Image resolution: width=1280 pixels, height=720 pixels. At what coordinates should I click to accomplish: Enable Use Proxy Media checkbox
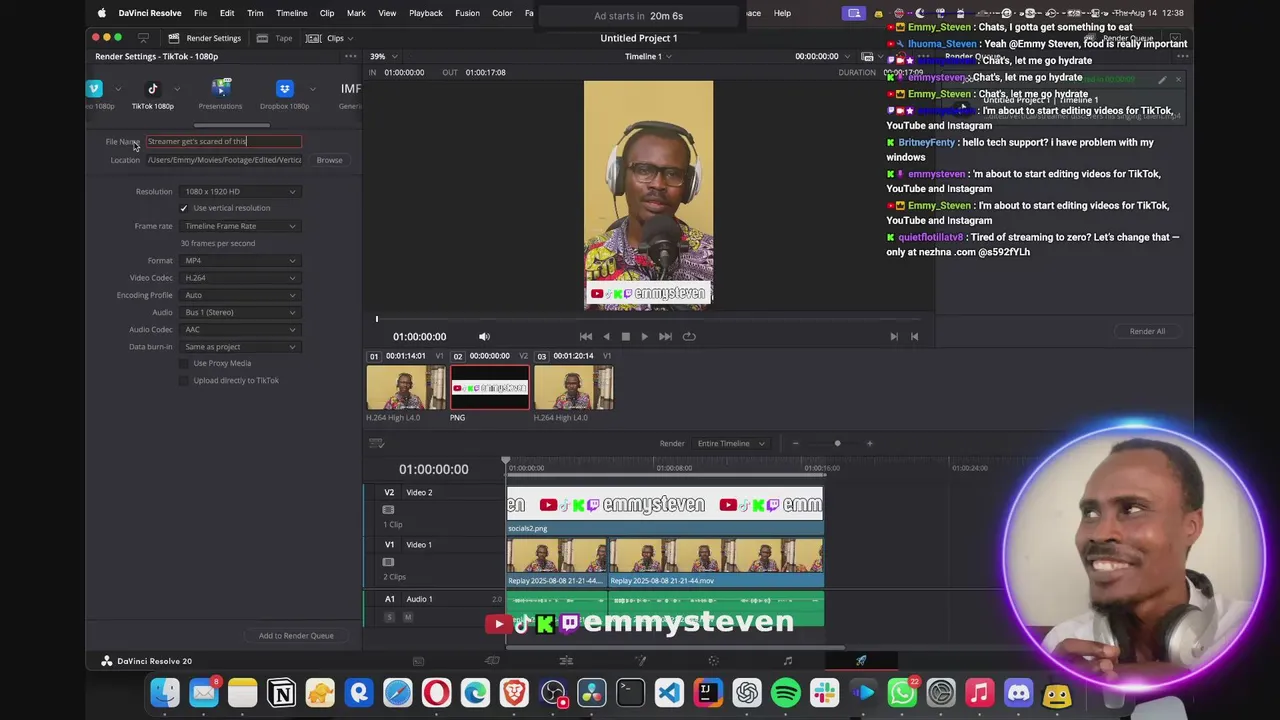[183, 364]
